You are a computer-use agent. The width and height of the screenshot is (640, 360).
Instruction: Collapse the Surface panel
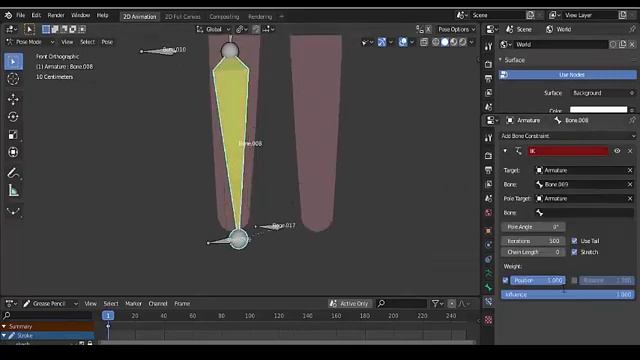500,60
